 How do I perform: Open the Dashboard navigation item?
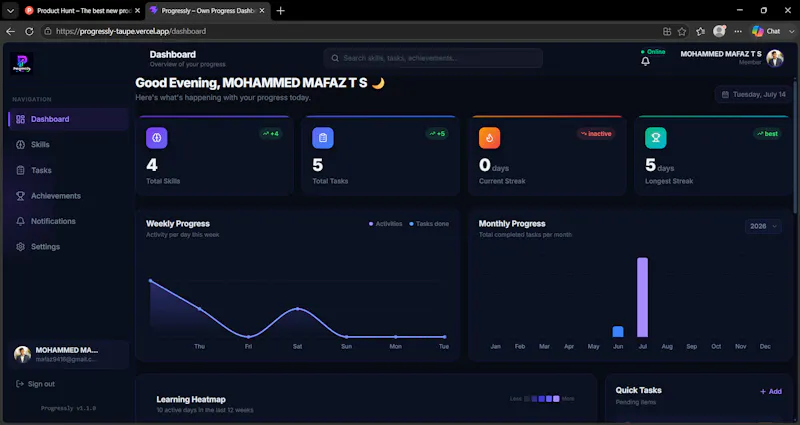coord(68,119)
